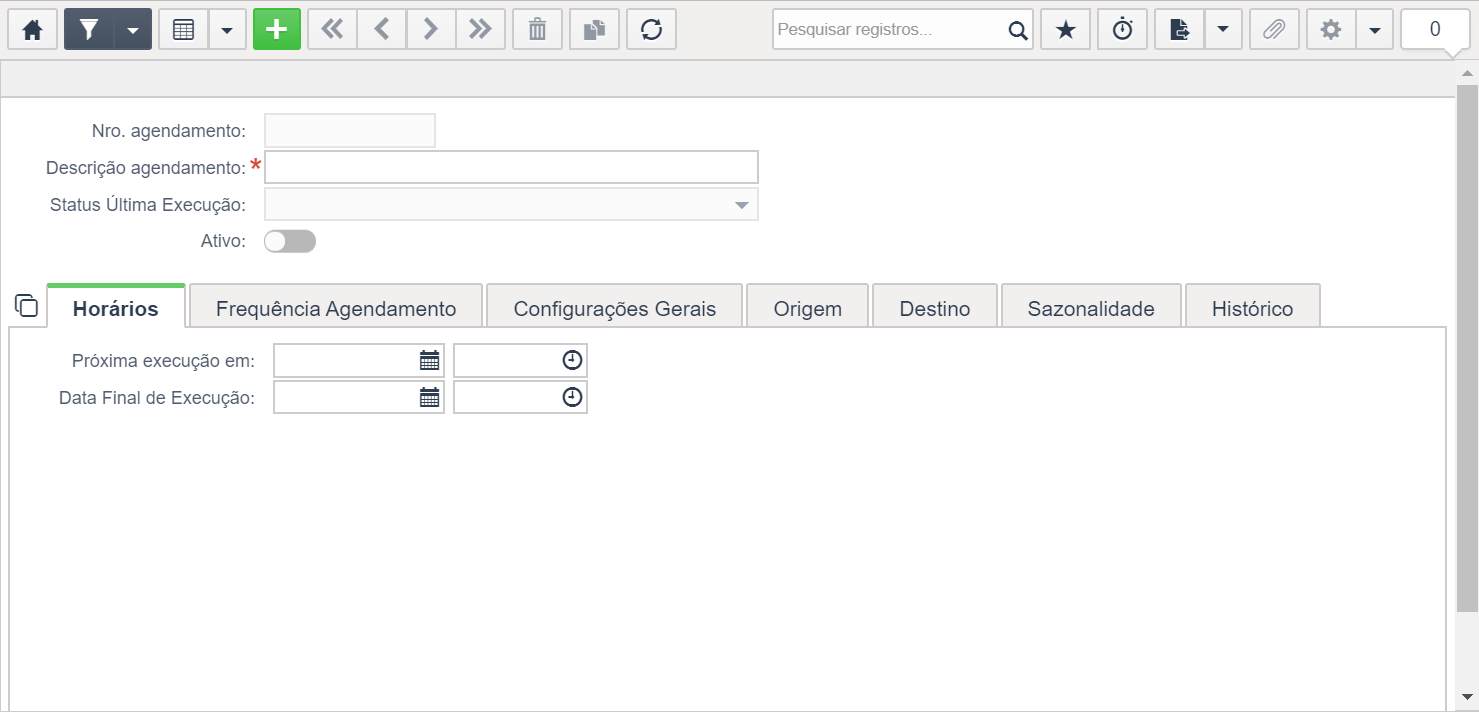1479x723 pixels.
Task: Open the Status Última Execução dropdown
Action: pyautogui.click(x=511, y=205)
